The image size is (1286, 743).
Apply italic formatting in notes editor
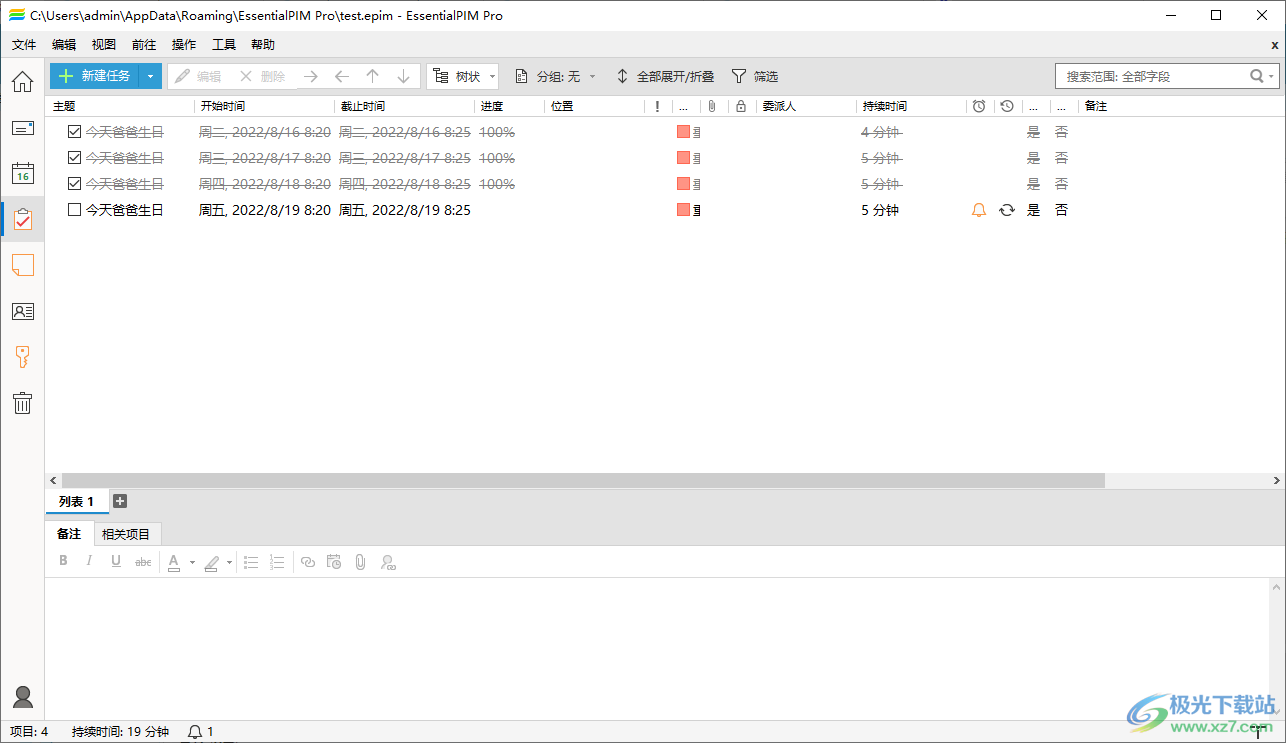tap(89, 562)
